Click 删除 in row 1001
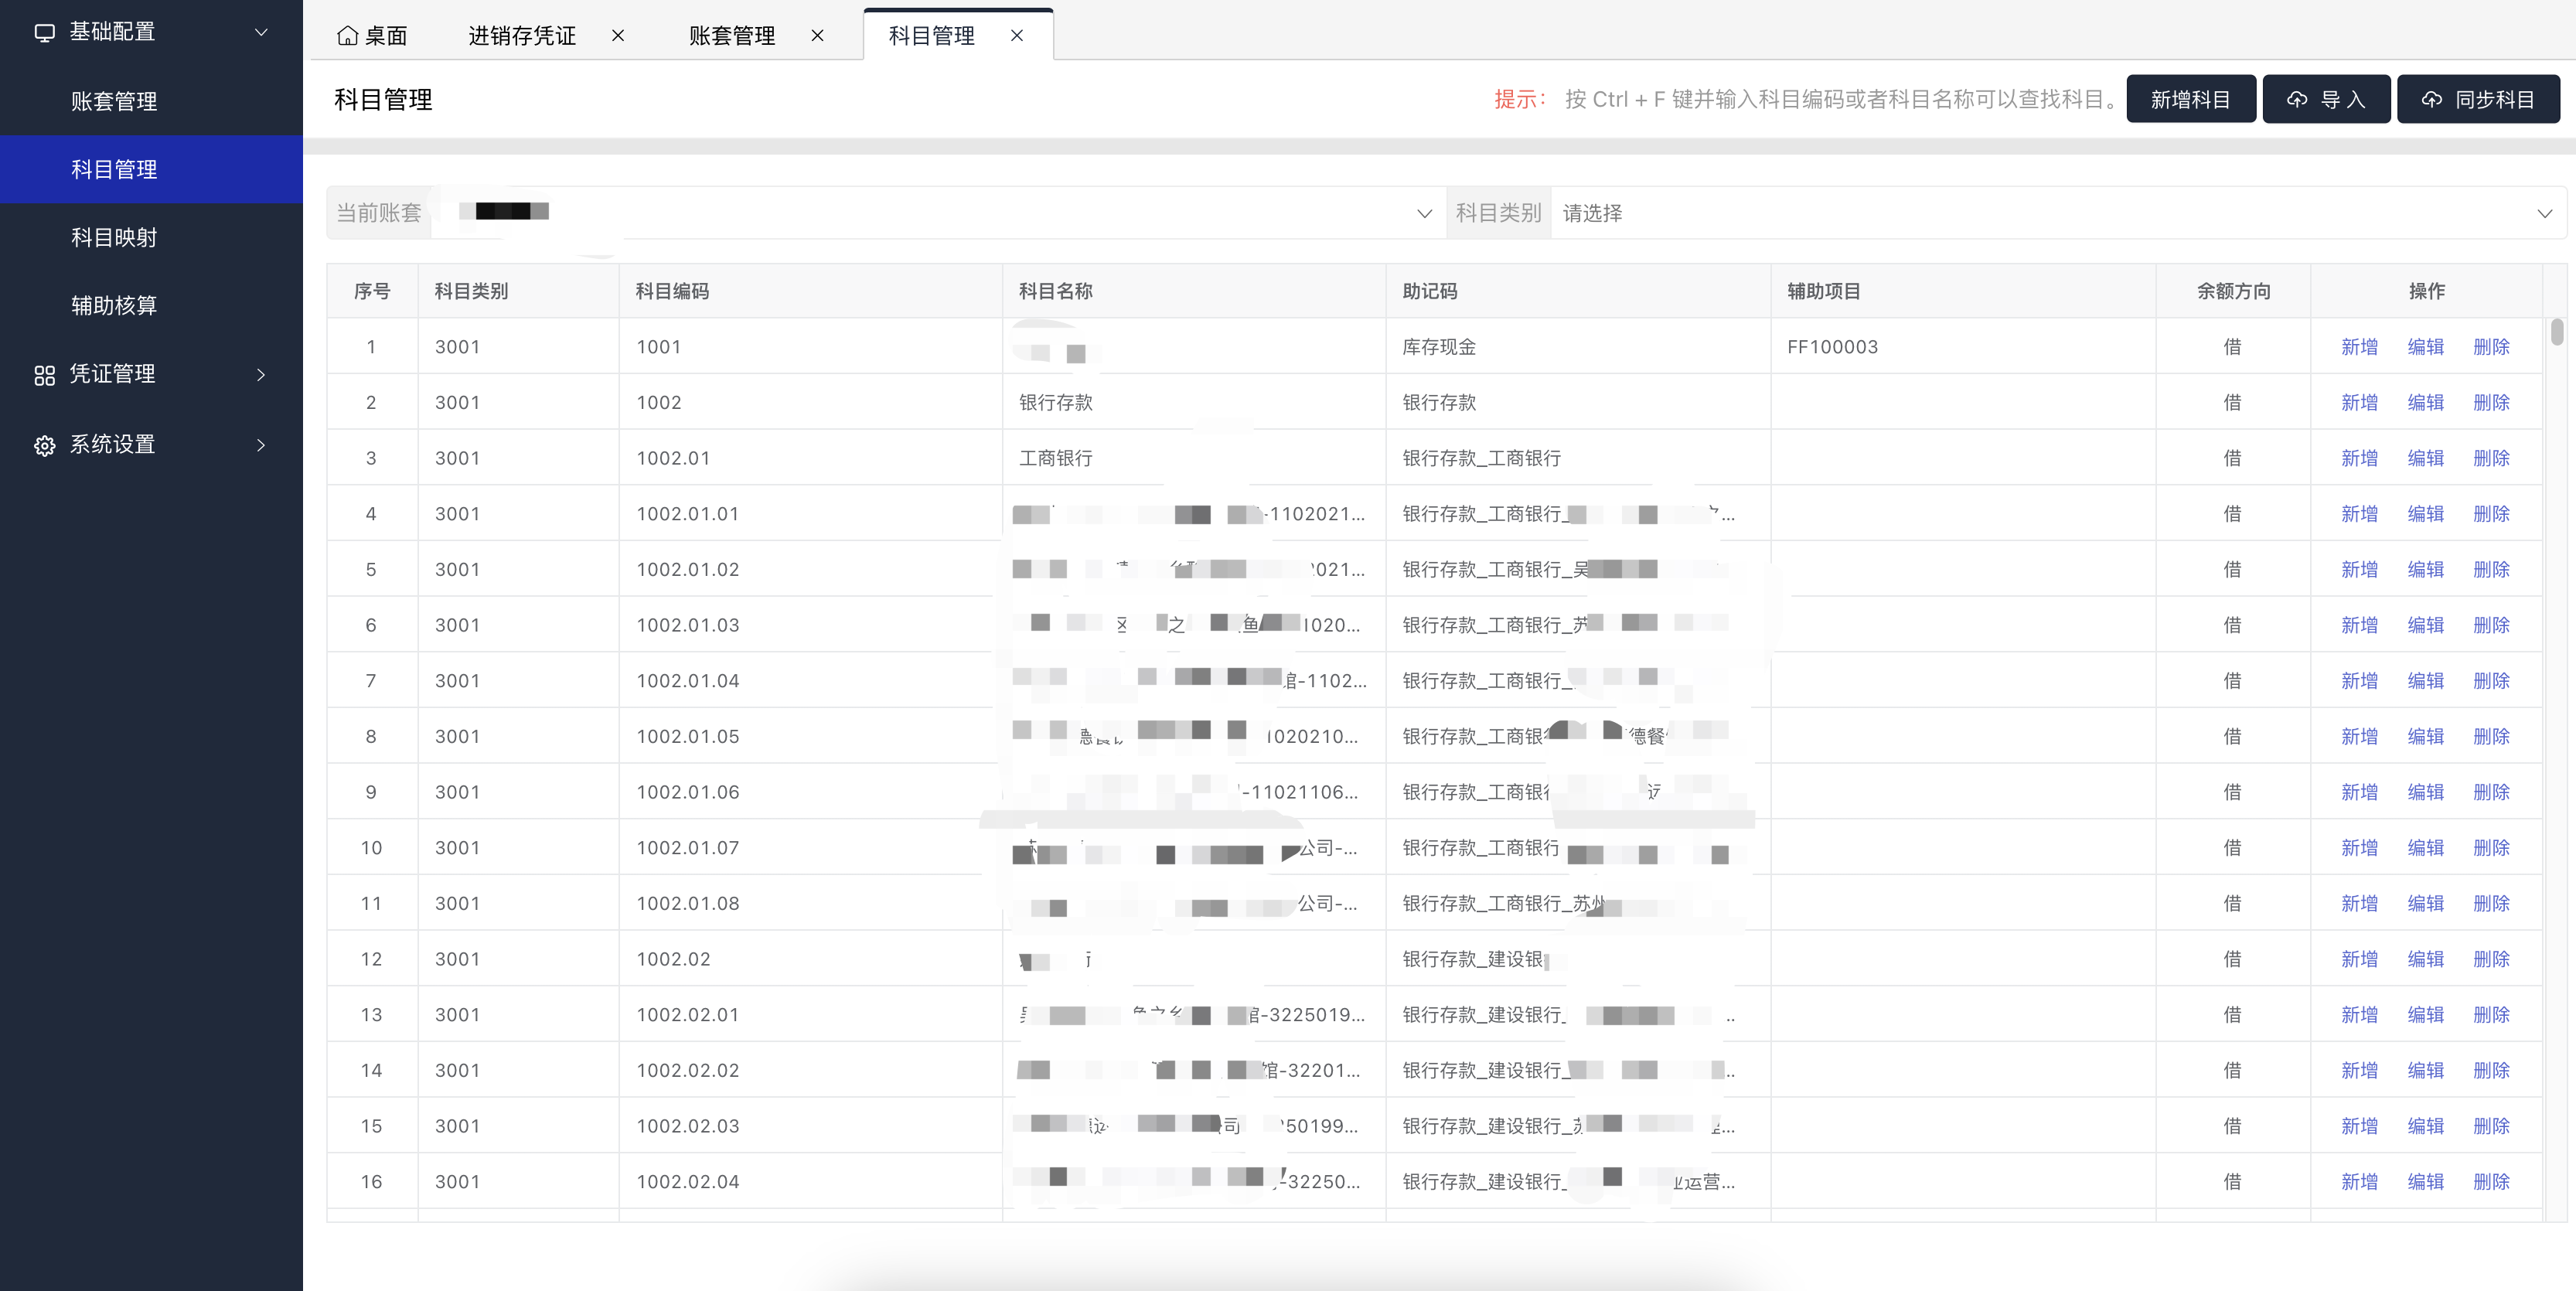The height and width of the screenshot is (1291, 2576). [x=2491, y=347]
